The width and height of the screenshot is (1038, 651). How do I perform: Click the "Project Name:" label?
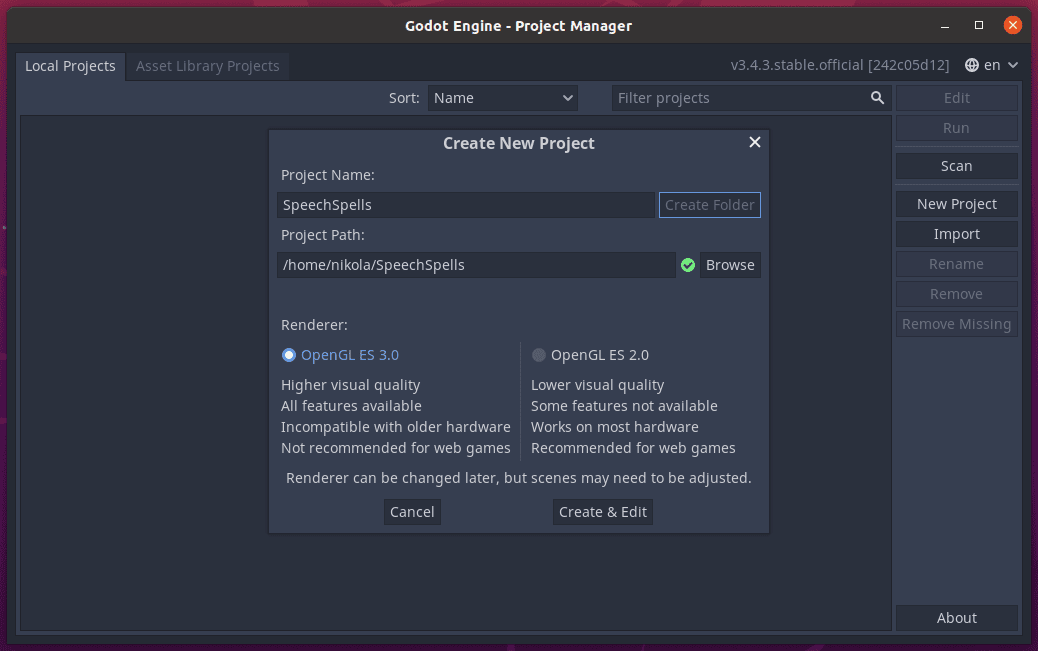328,175
